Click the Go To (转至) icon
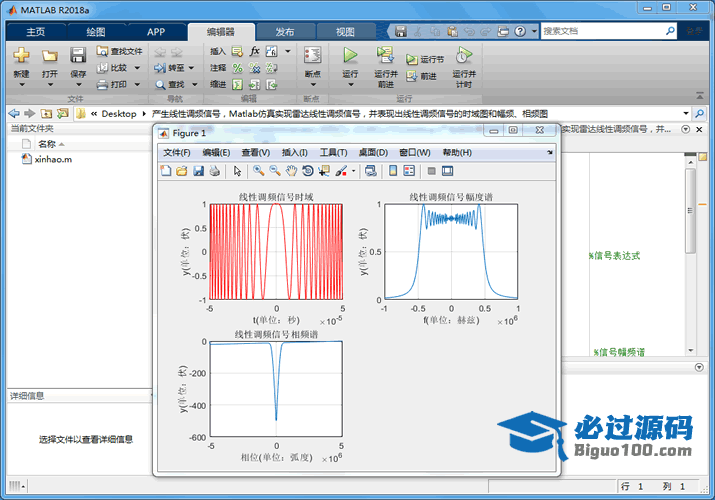This screenshot has height=500, width=715. pos(160,68)
